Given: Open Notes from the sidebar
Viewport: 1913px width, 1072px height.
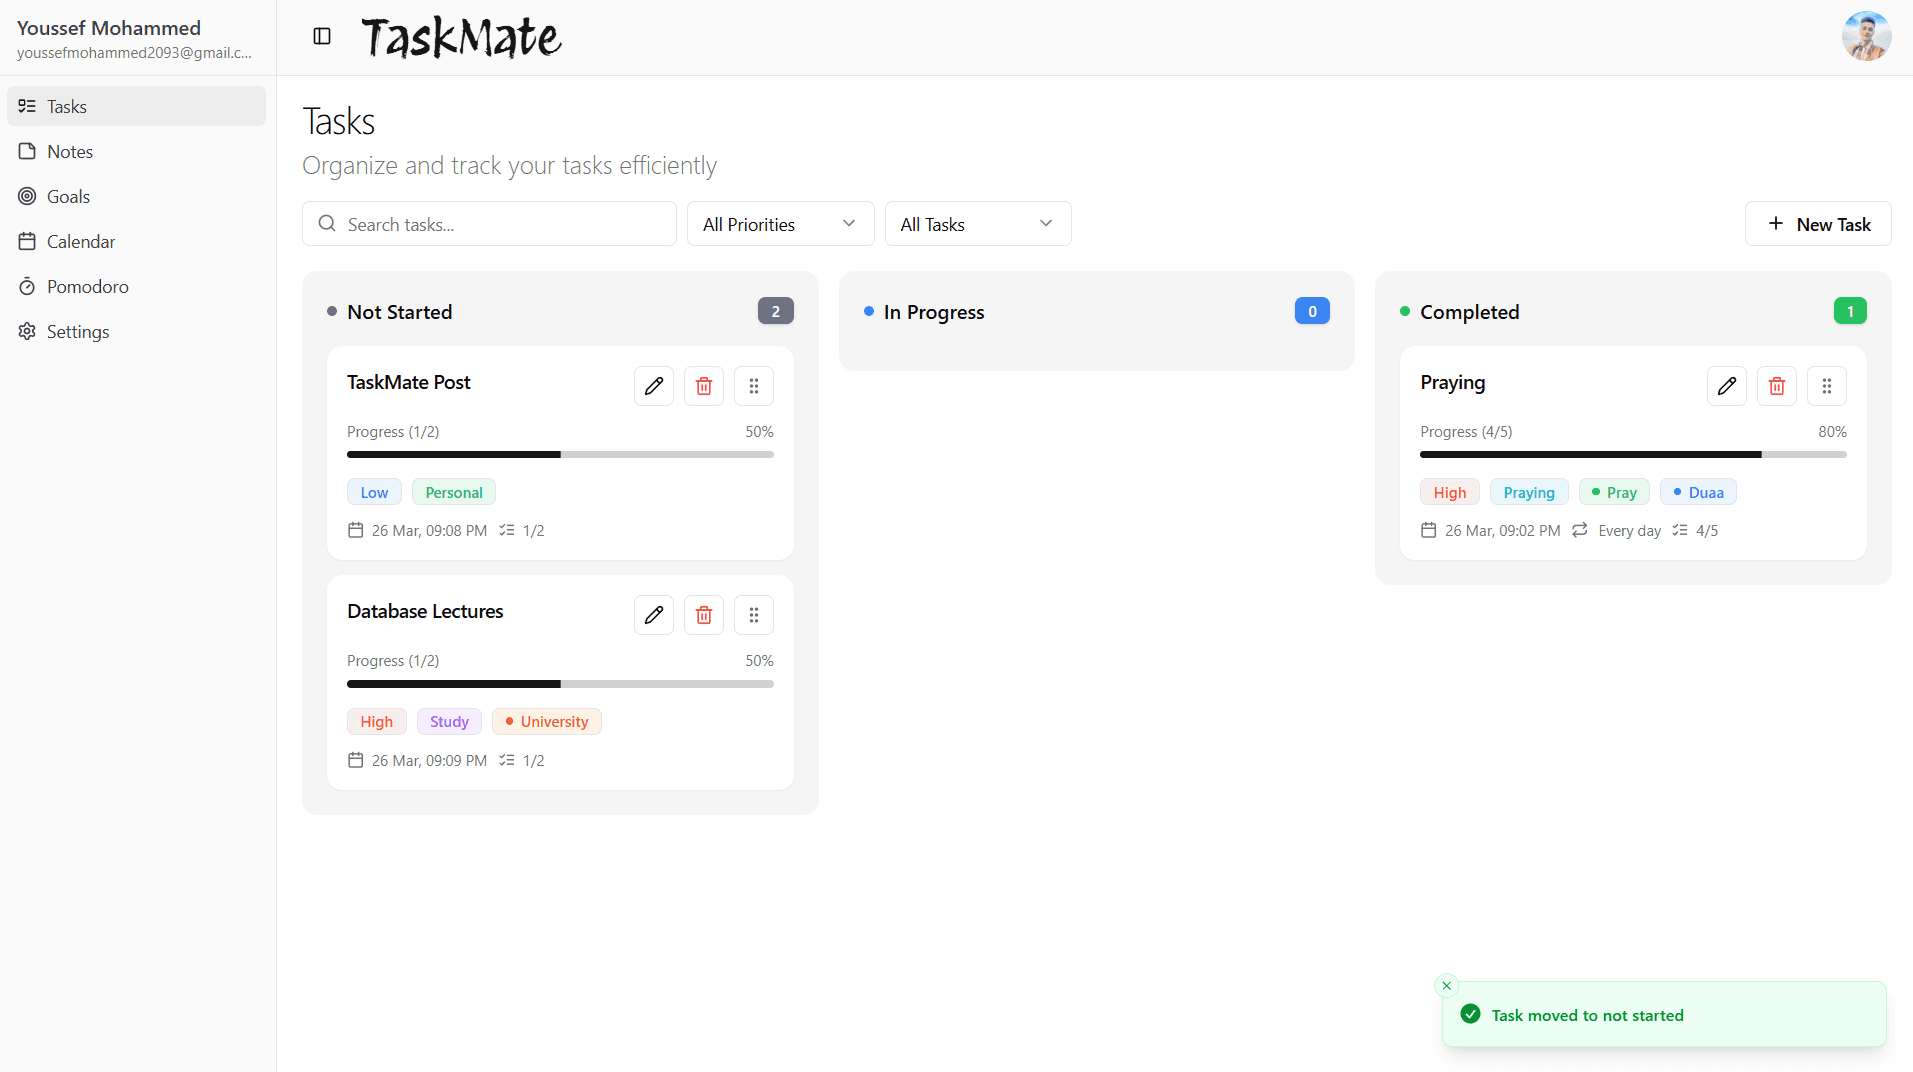Looking at the screenshot, I should coord(70,151).
